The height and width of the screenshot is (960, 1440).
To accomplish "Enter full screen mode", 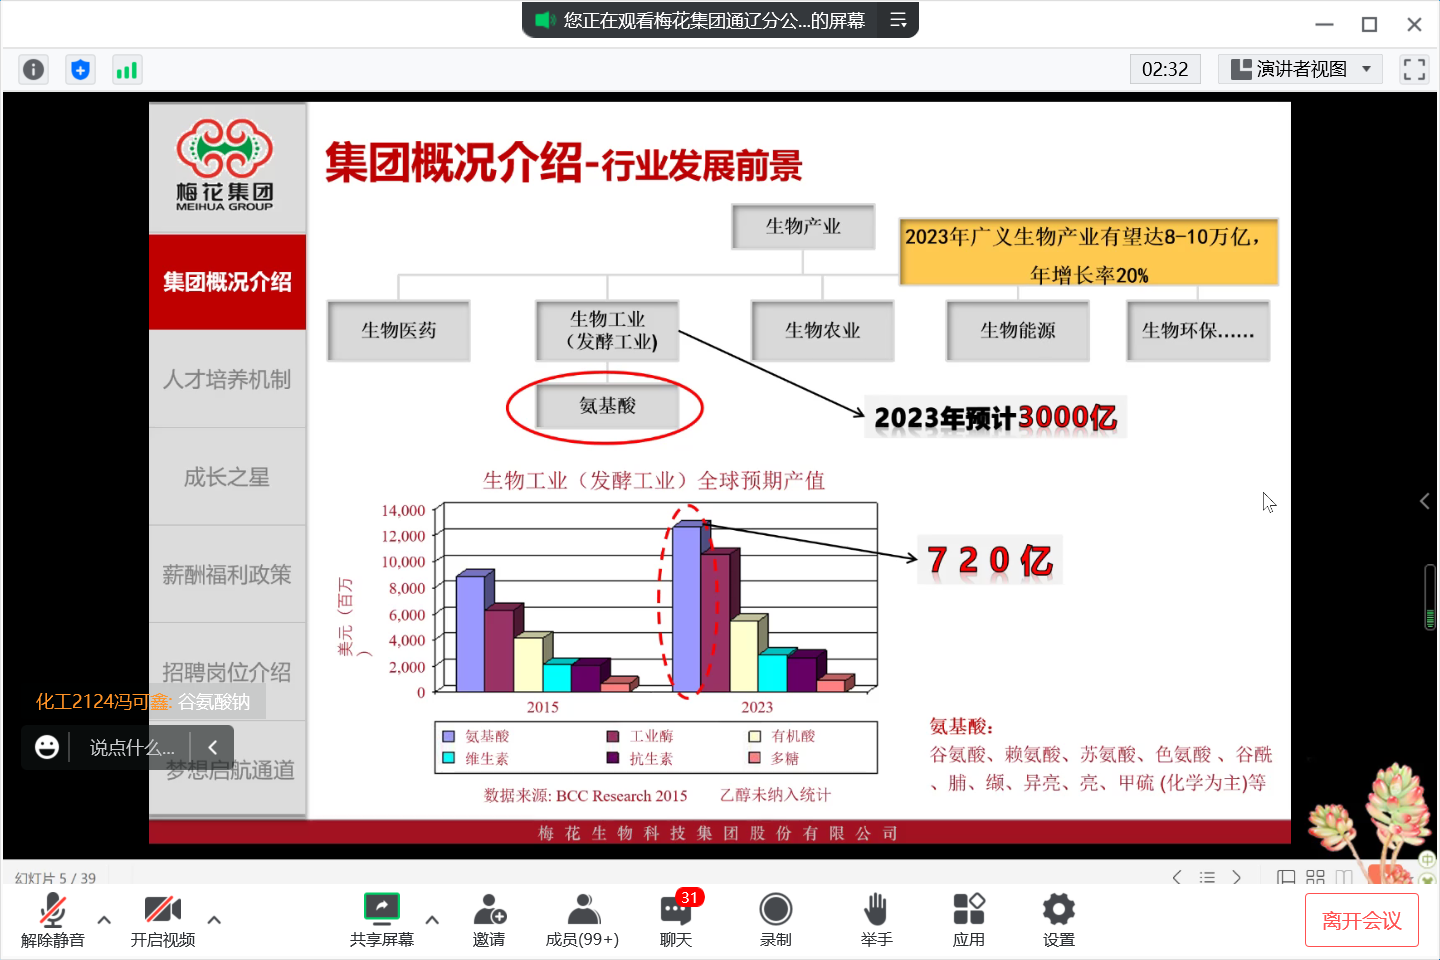I will pyautogui.click(x=1414, y=69).
